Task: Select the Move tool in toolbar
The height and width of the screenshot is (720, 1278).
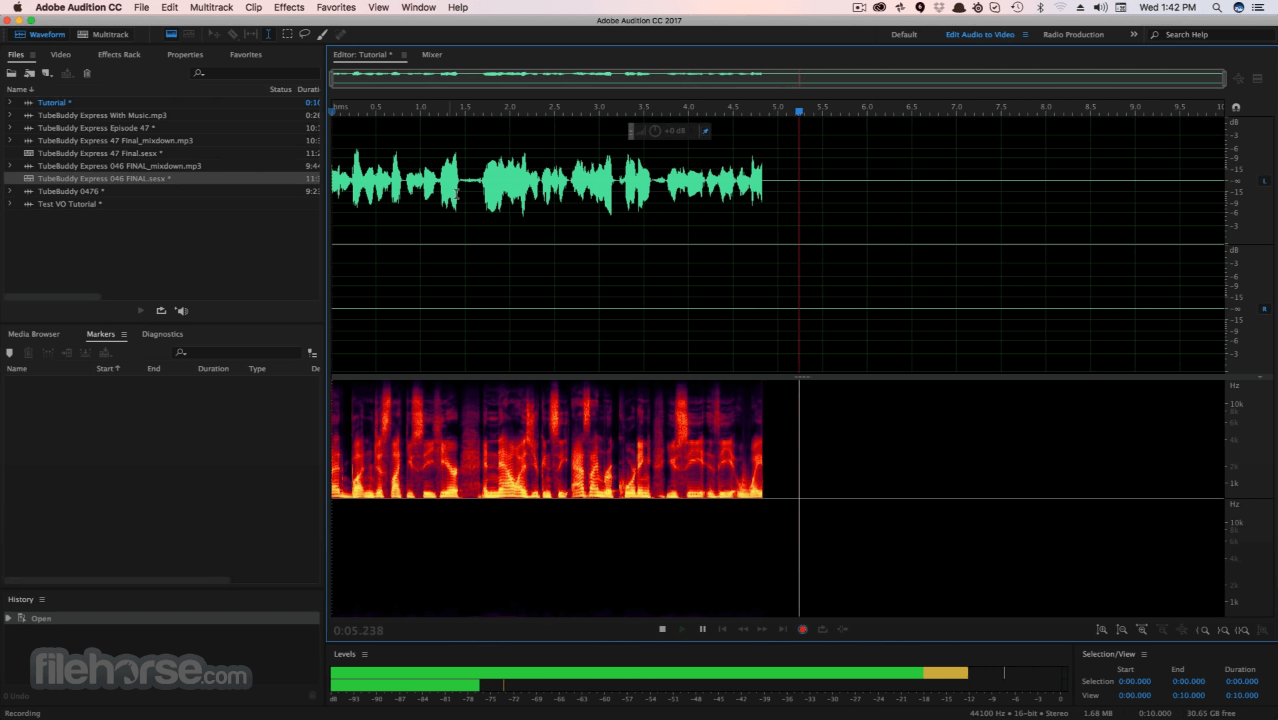Action: [x=214, y=34]
